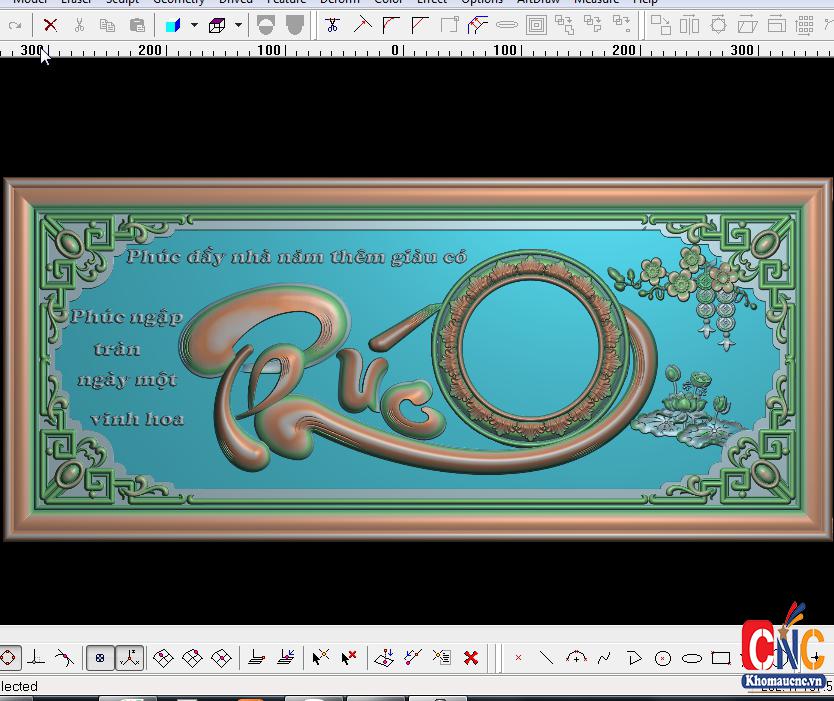Click the paste icon on the toolbar
Viewport: 834px width, 701px height.
click(139, 25)
